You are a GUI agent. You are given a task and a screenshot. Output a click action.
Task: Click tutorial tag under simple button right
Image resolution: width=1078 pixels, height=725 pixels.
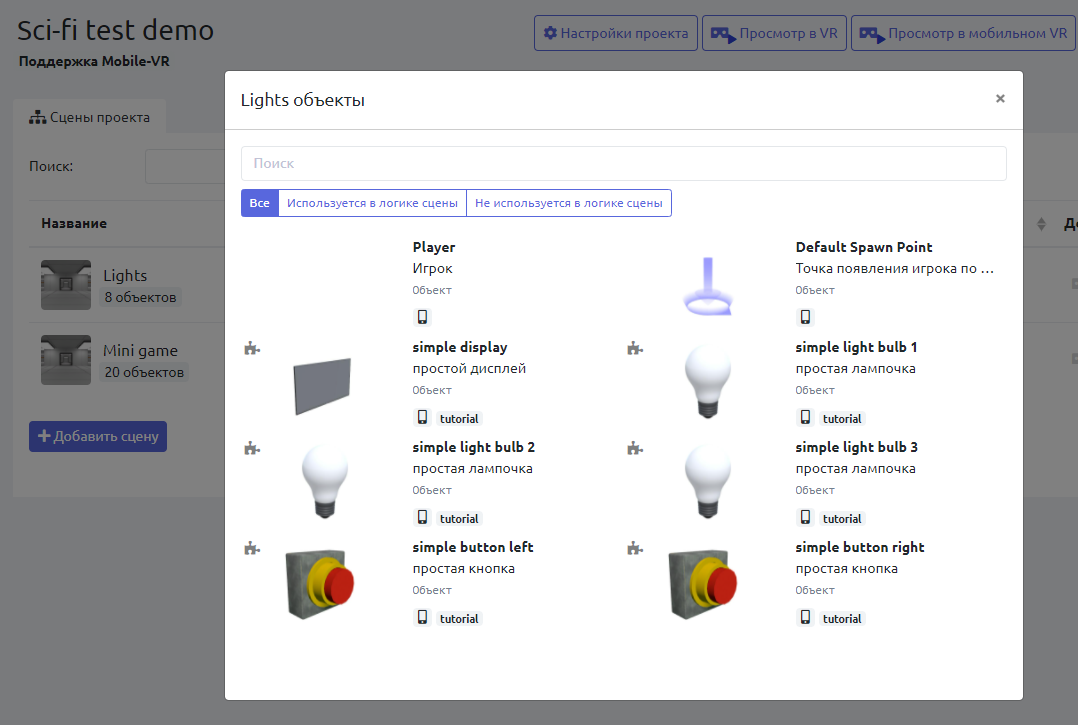pyautogui.click(x=842, y=618)
